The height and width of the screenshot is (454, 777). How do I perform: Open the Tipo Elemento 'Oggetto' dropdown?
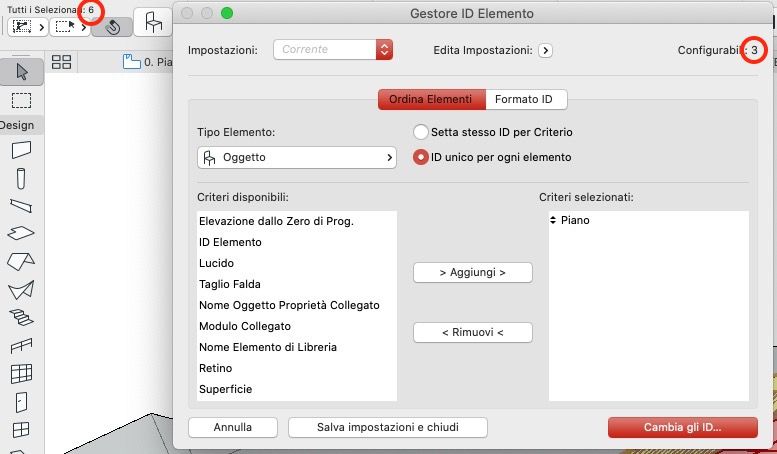pyautogui.click(x=296, y=157)
